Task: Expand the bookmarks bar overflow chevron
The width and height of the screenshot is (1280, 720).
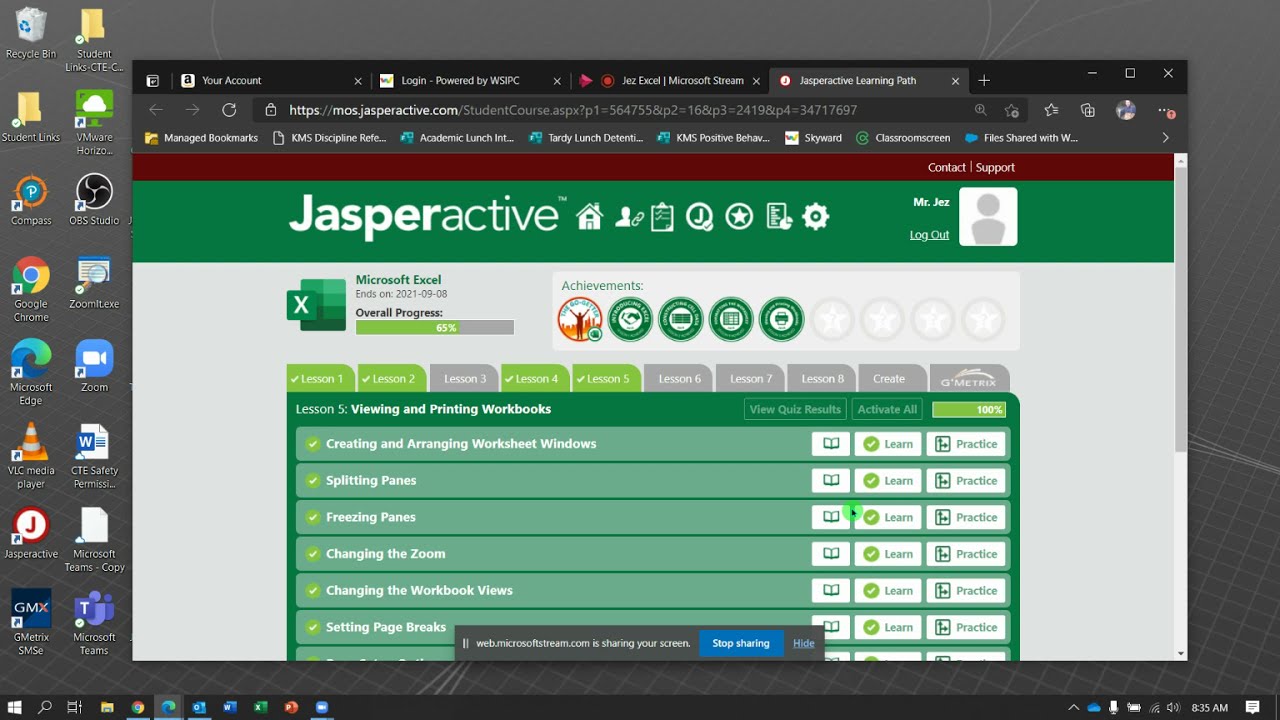Action: click(x=1166, y=138)
